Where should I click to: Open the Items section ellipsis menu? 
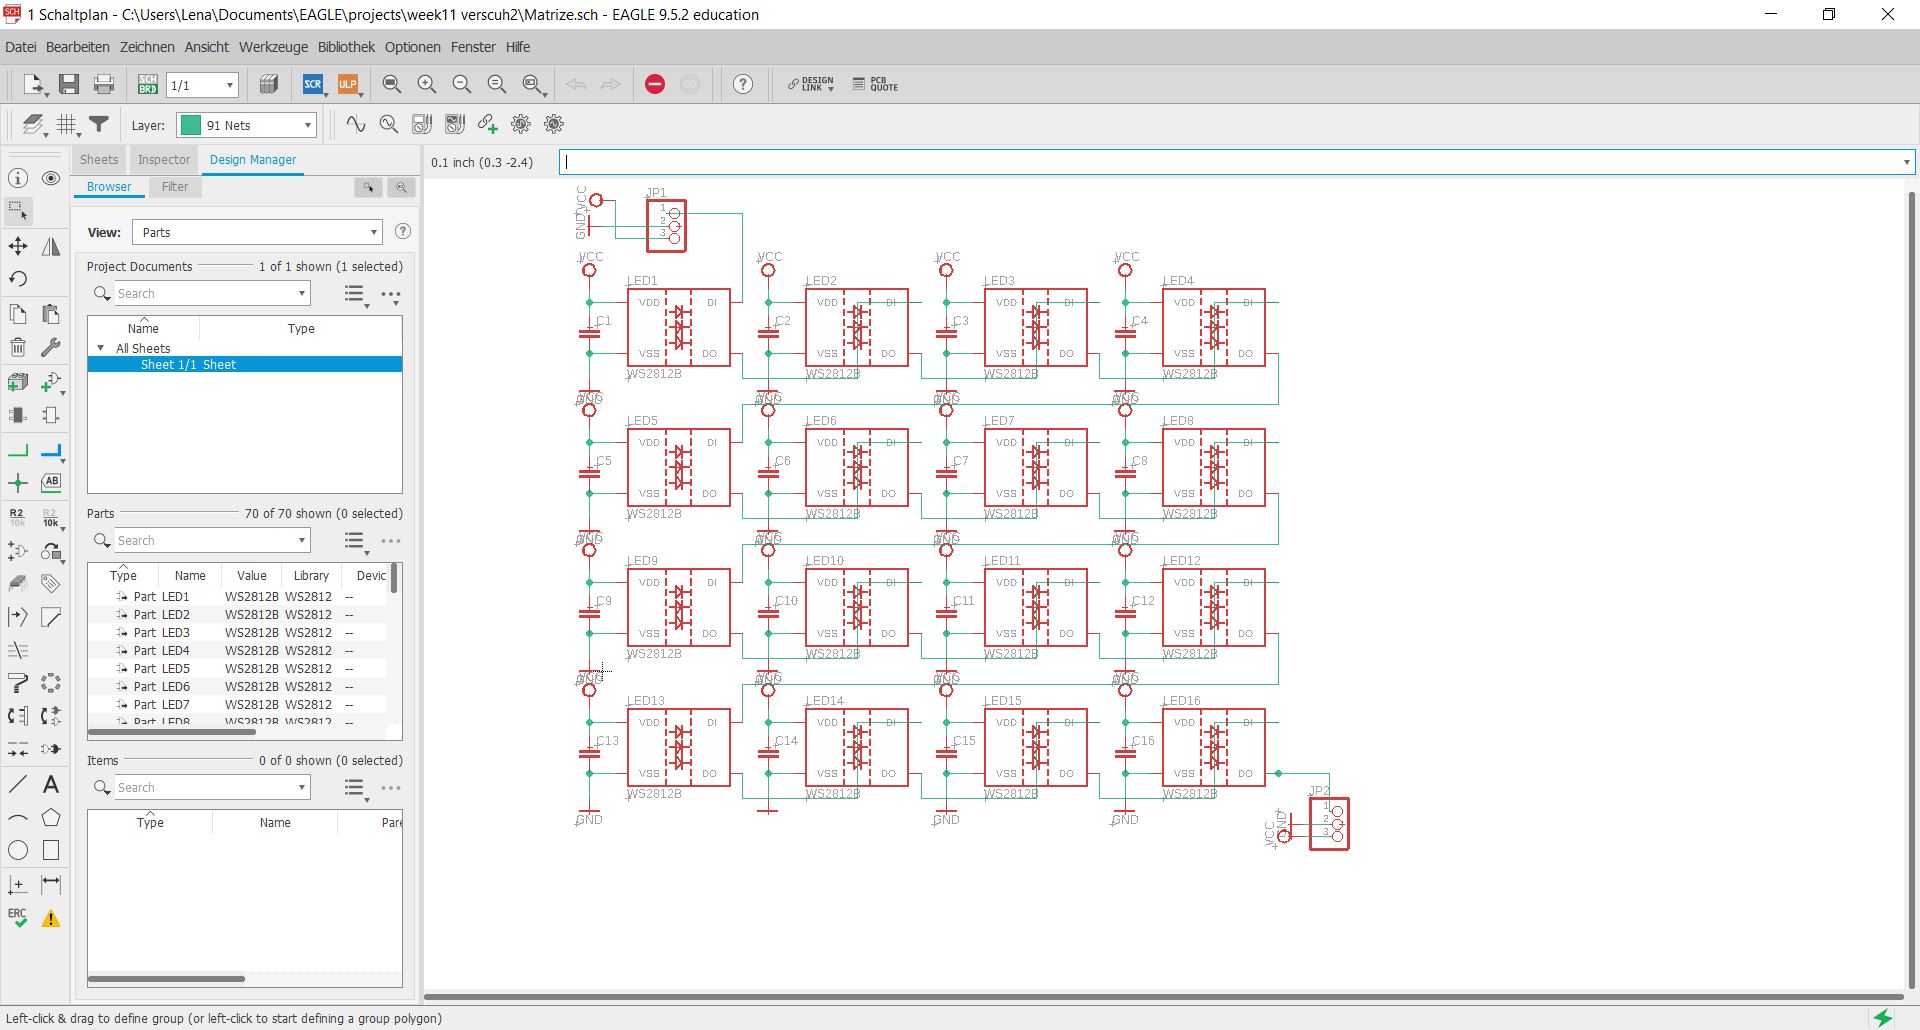coord(391,788)
